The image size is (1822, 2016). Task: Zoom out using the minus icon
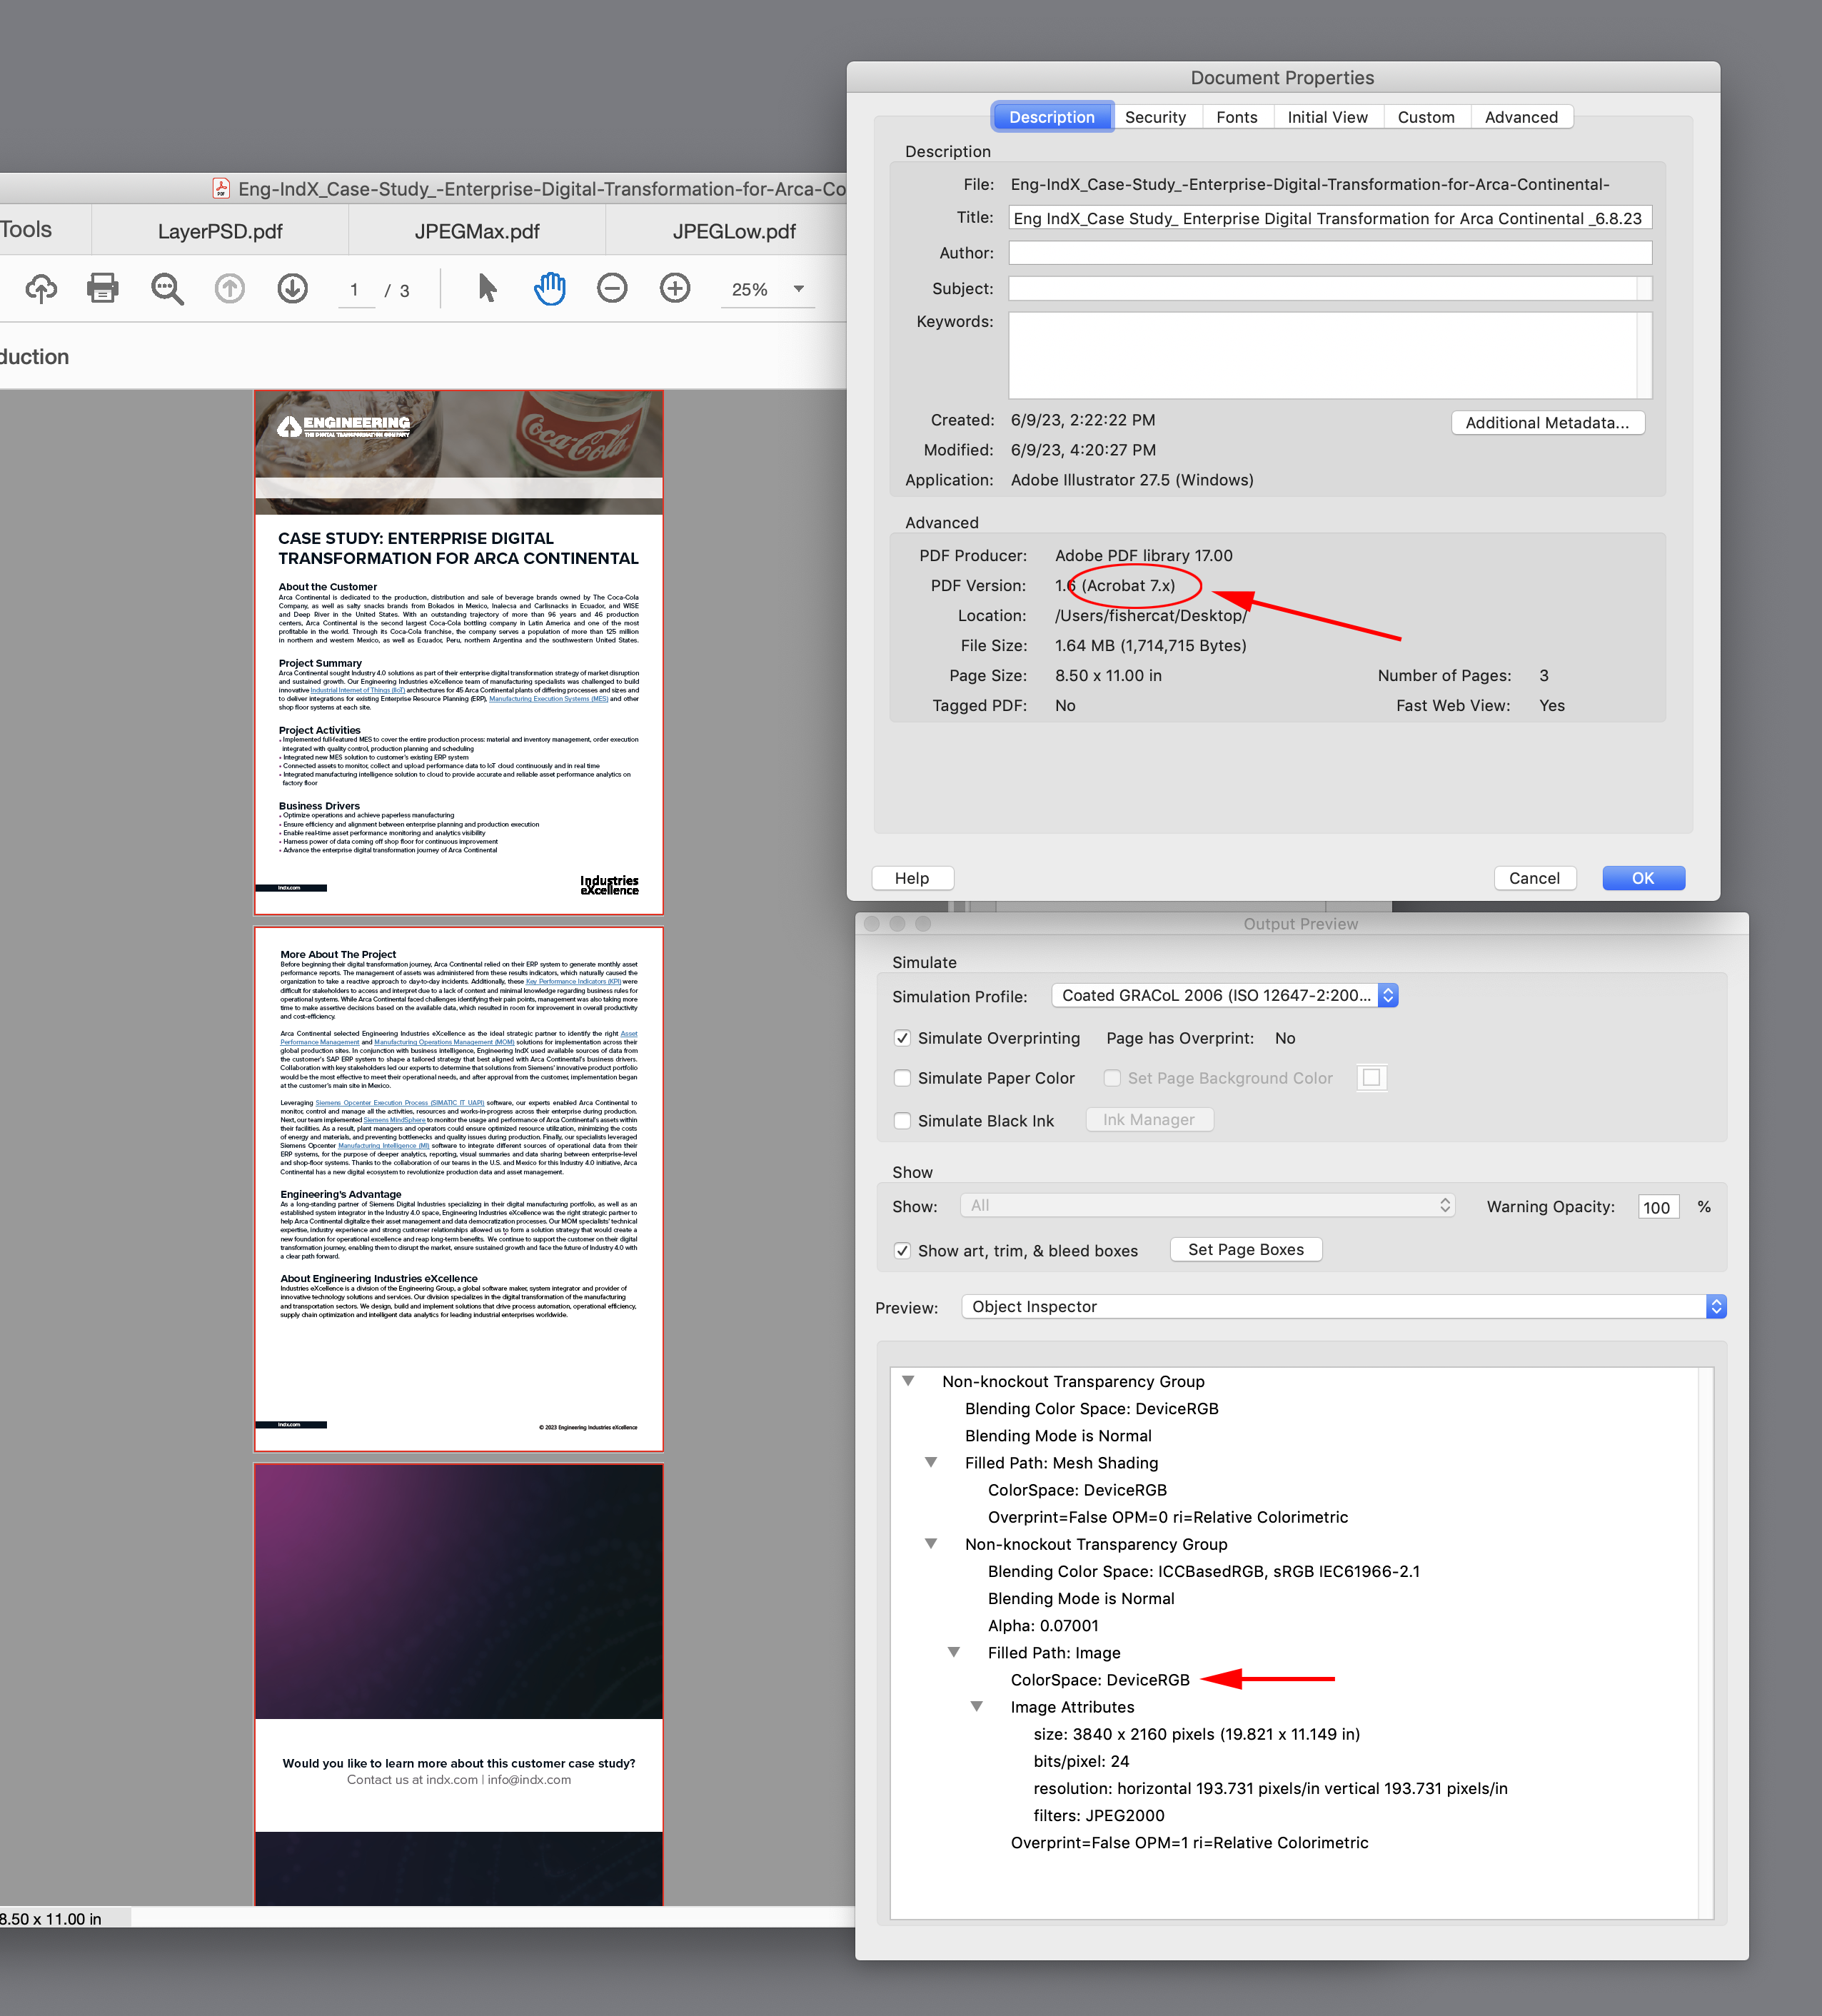612,288
